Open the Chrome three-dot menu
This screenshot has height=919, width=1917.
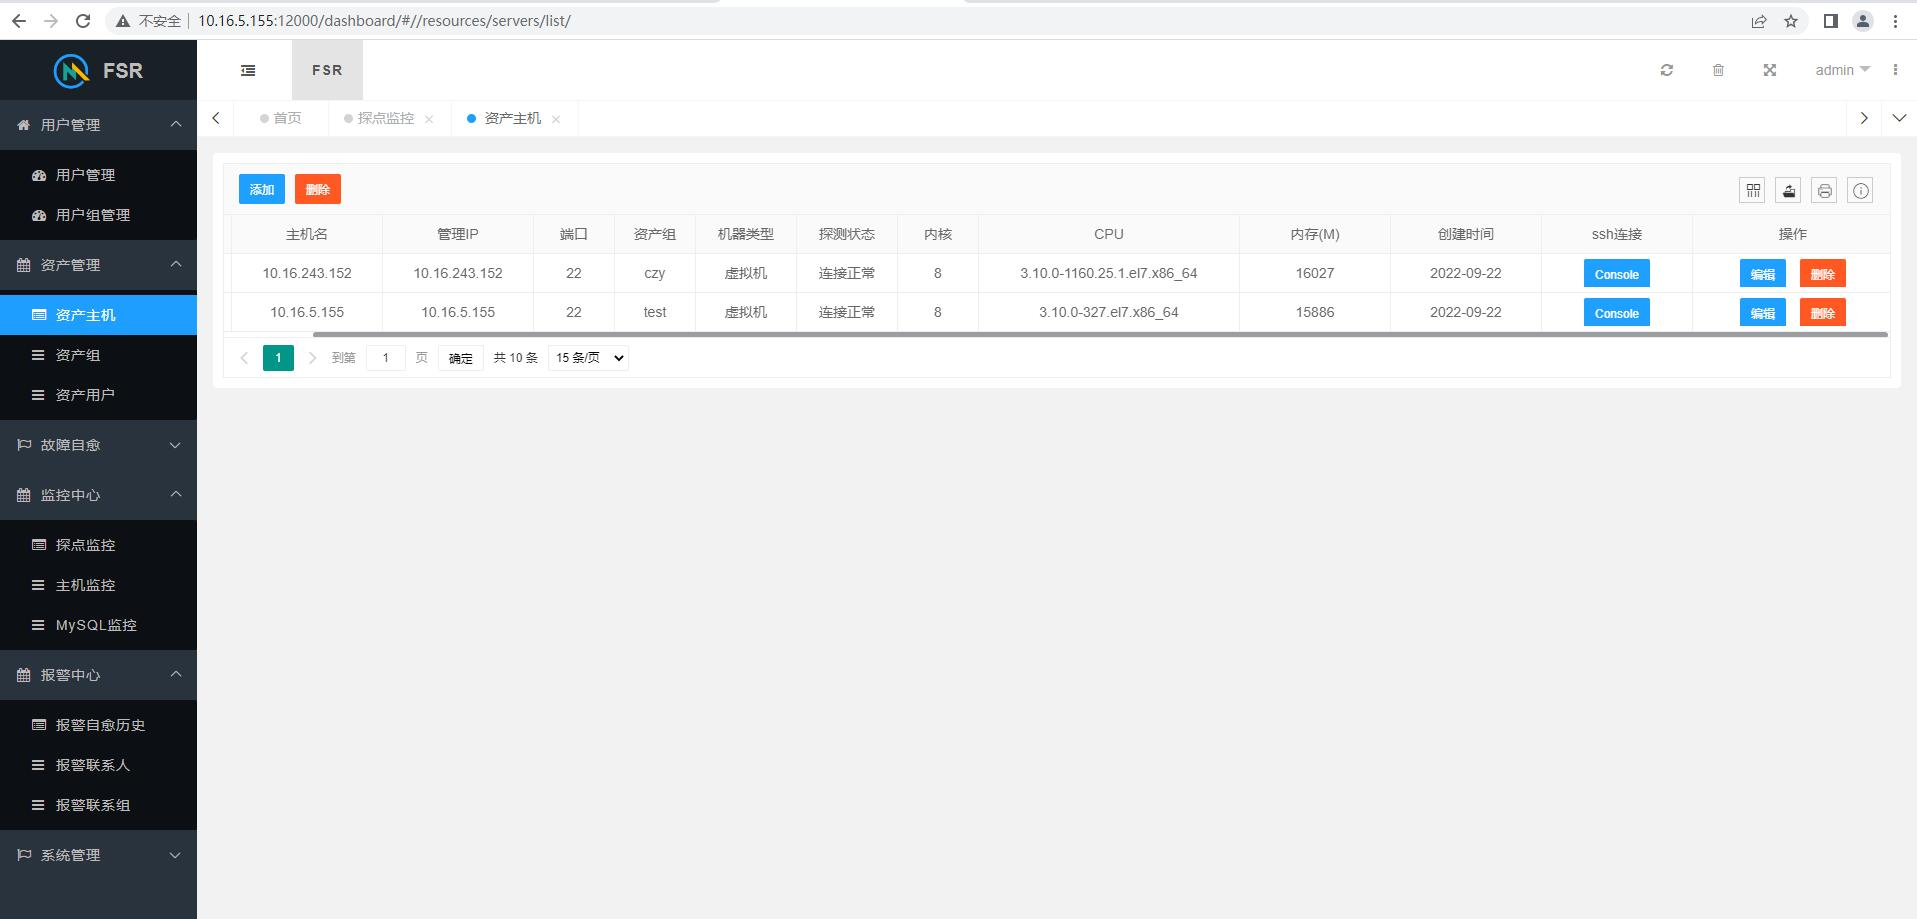click(1895, 20)
